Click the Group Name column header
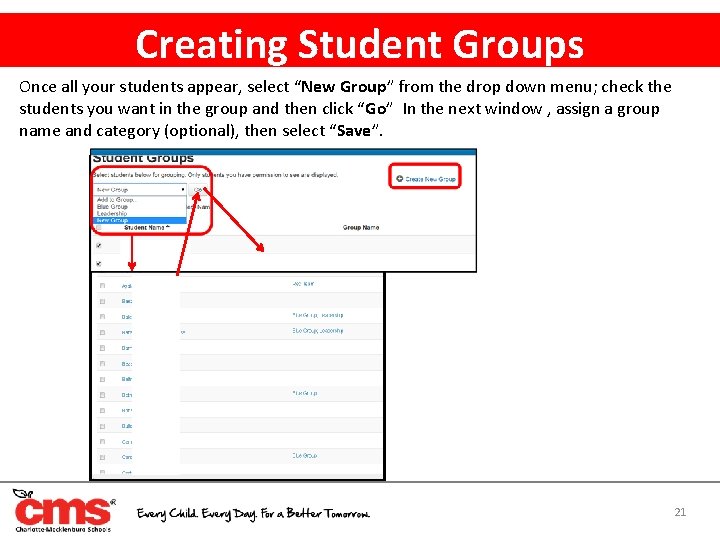The width and height of the screenshot is (720, 540). click(x=361, y=227)
